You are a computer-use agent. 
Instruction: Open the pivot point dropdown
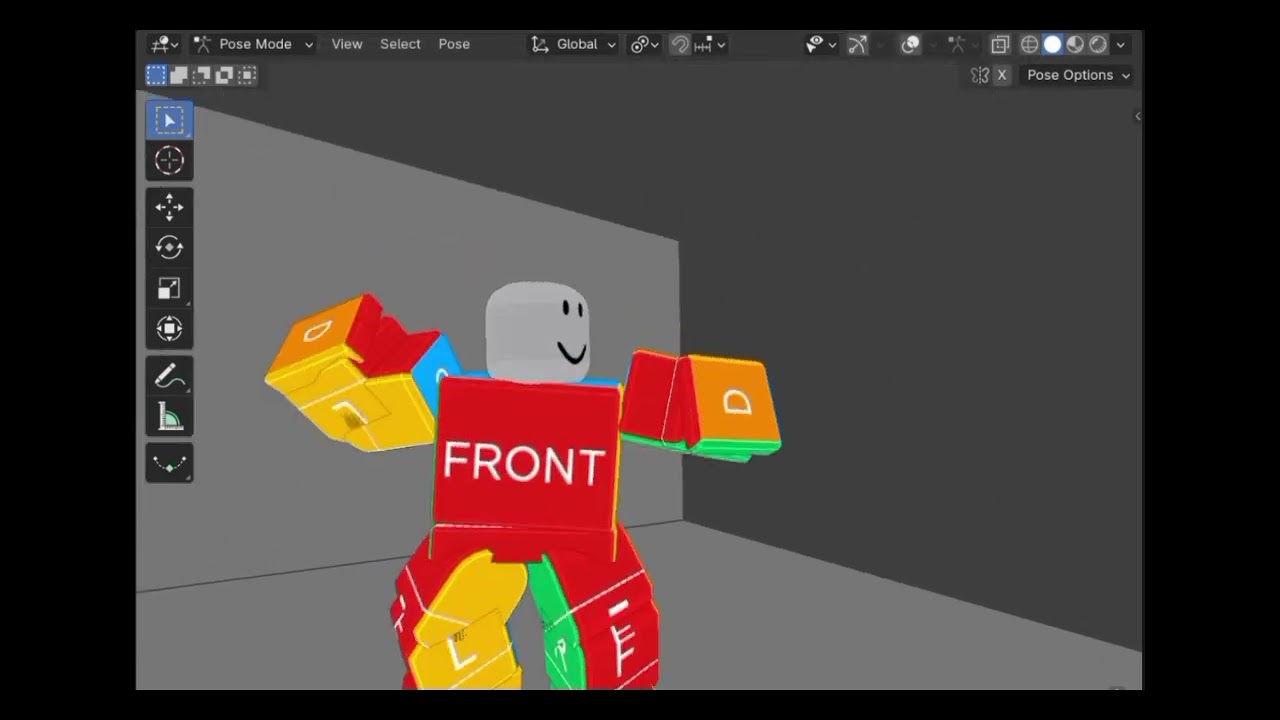[x=644, y=44]
